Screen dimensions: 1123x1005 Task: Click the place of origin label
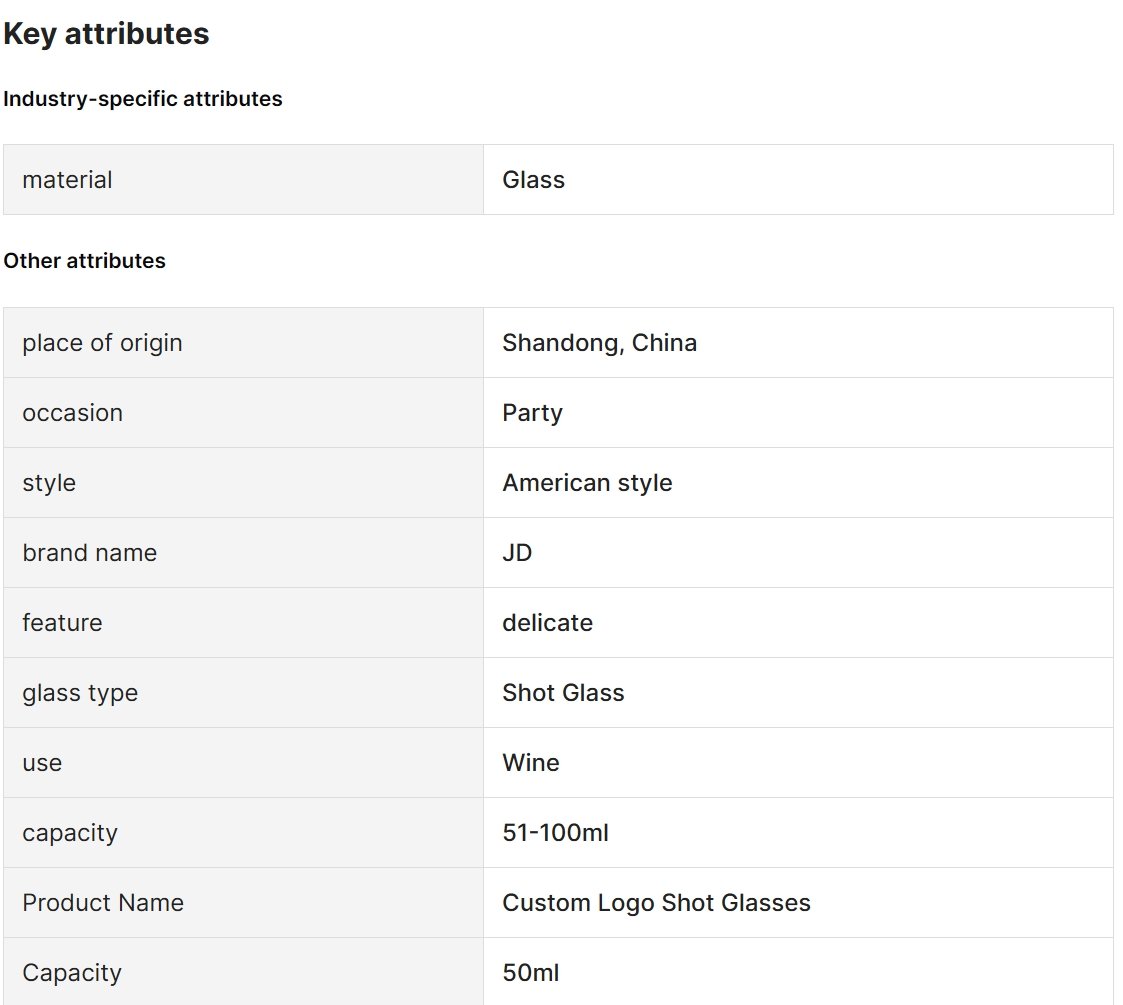102,343
